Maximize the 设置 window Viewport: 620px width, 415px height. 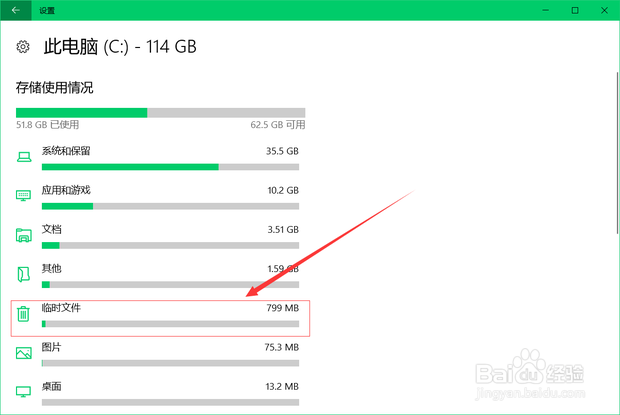point(575,10)
